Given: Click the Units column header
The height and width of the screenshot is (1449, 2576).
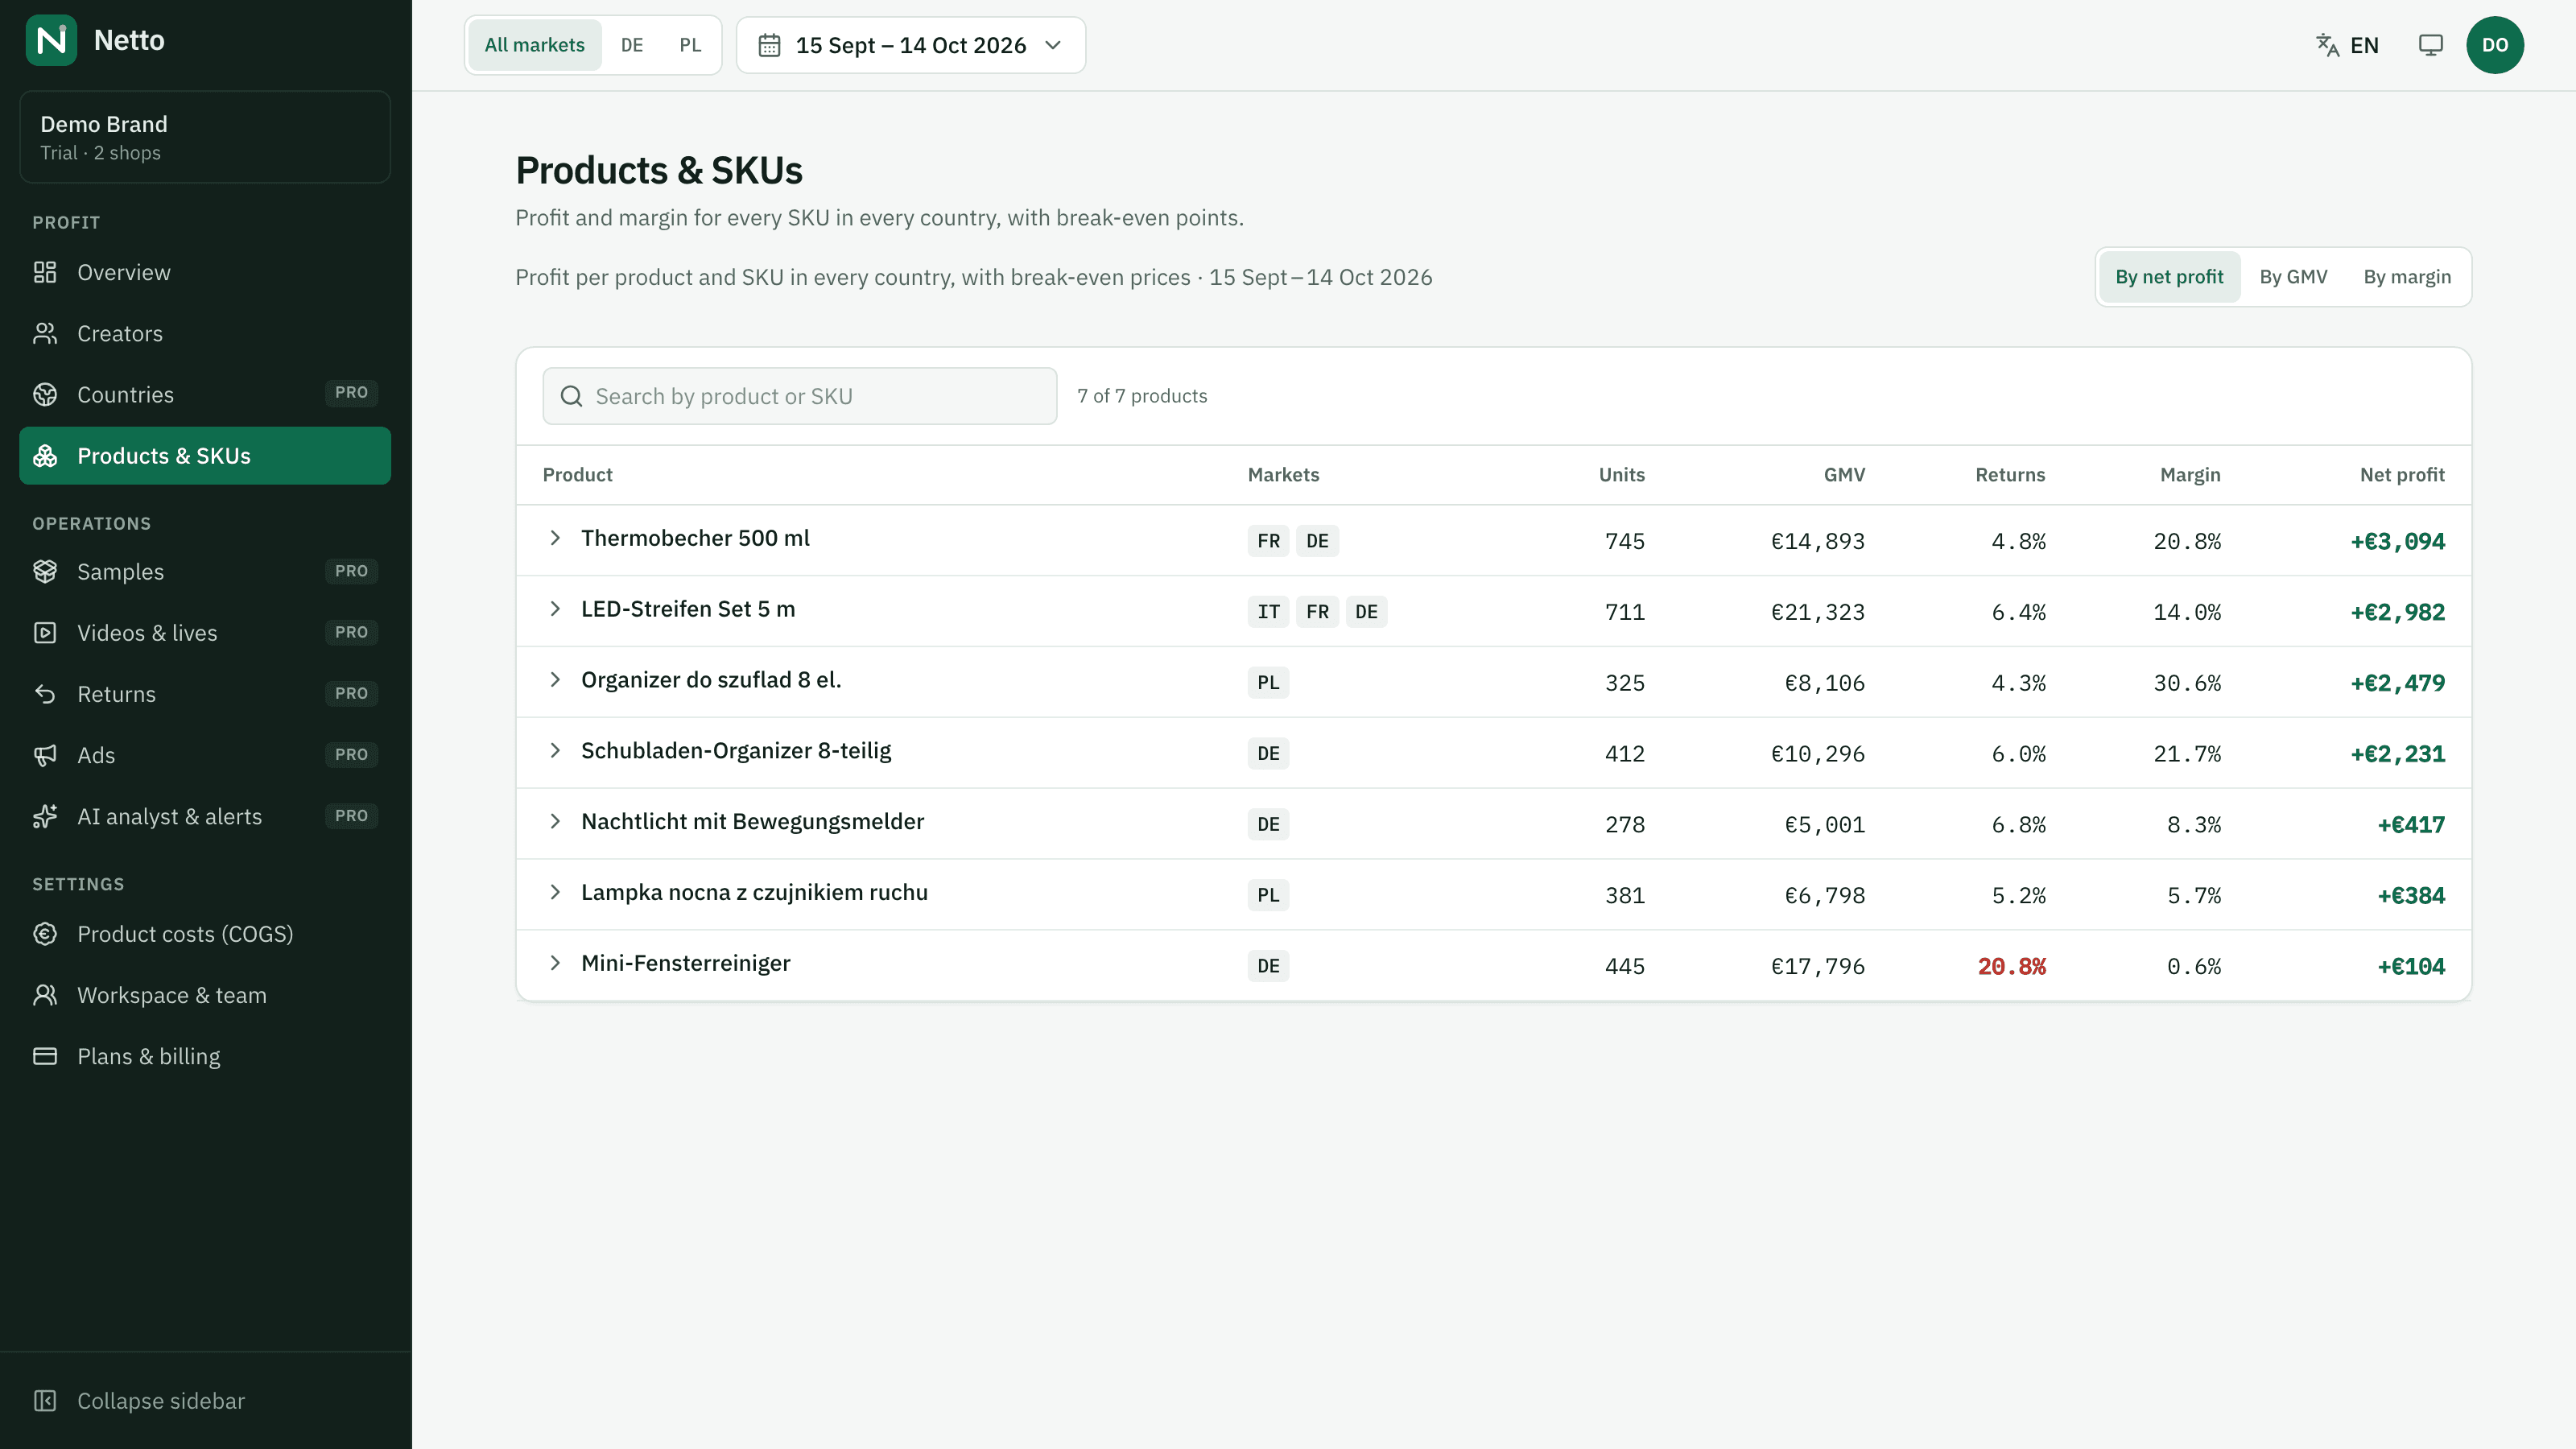Looking at the screenshot, I should (x=1621, y=475).
